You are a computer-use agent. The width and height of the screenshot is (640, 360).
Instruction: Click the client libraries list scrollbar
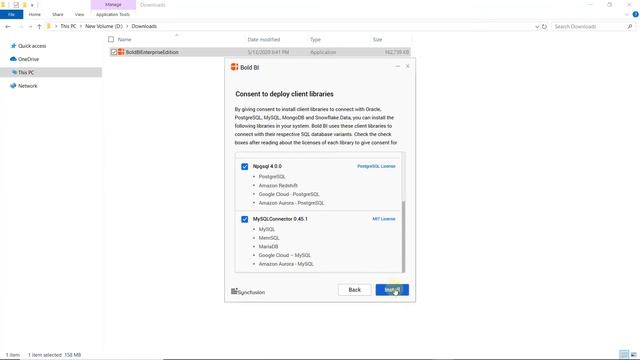(403, 236)
